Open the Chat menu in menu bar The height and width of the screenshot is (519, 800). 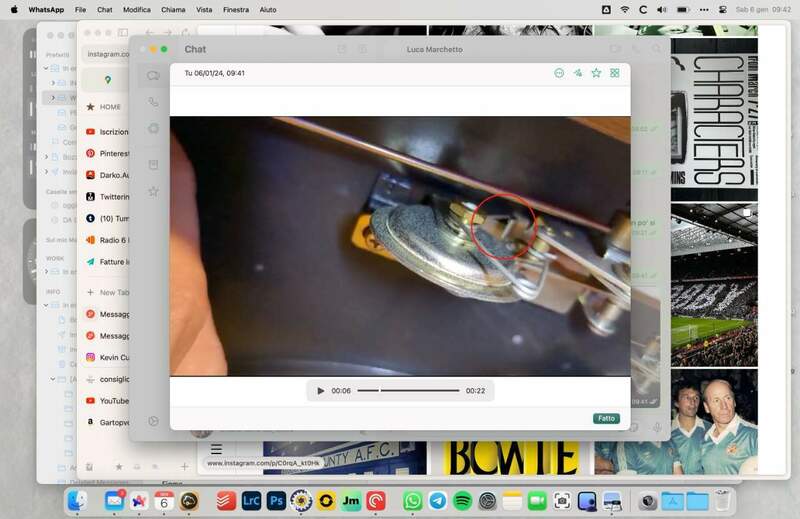(x=105, y=10)
